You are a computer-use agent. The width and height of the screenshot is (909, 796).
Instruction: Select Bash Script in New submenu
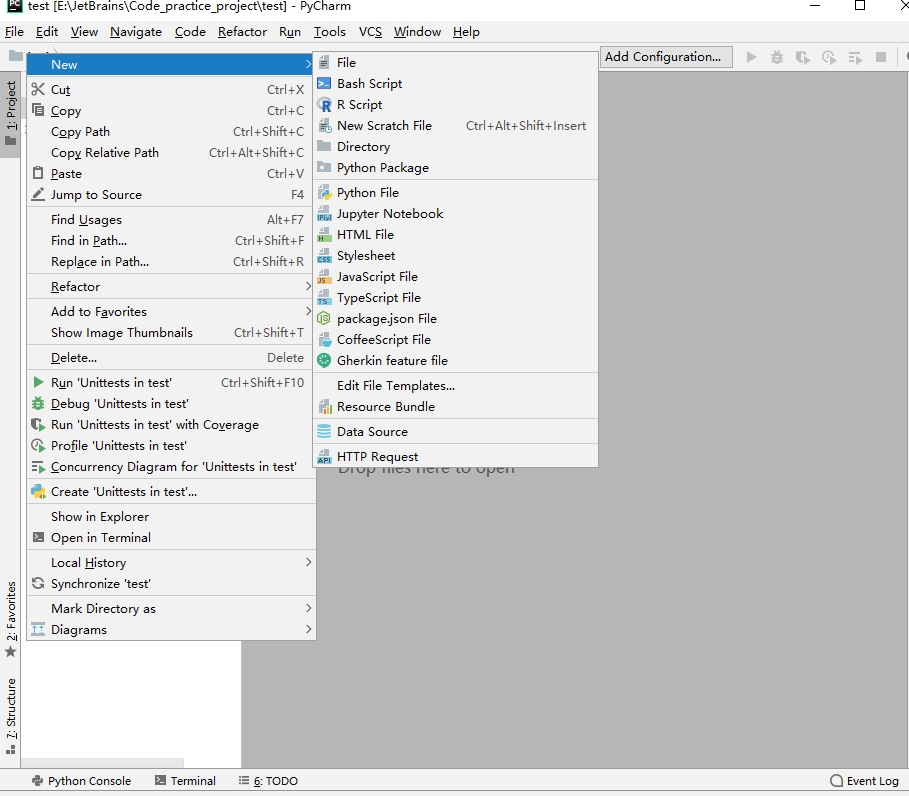point(369,84)
